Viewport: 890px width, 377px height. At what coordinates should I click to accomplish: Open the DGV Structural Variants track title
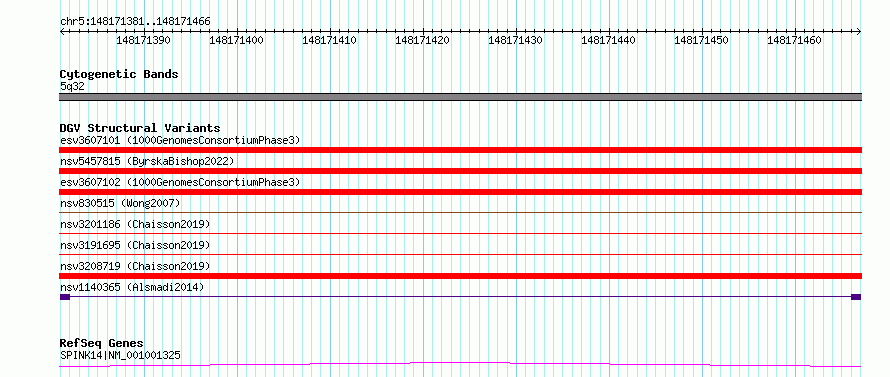pyautogui.click(x=140, y=128)
